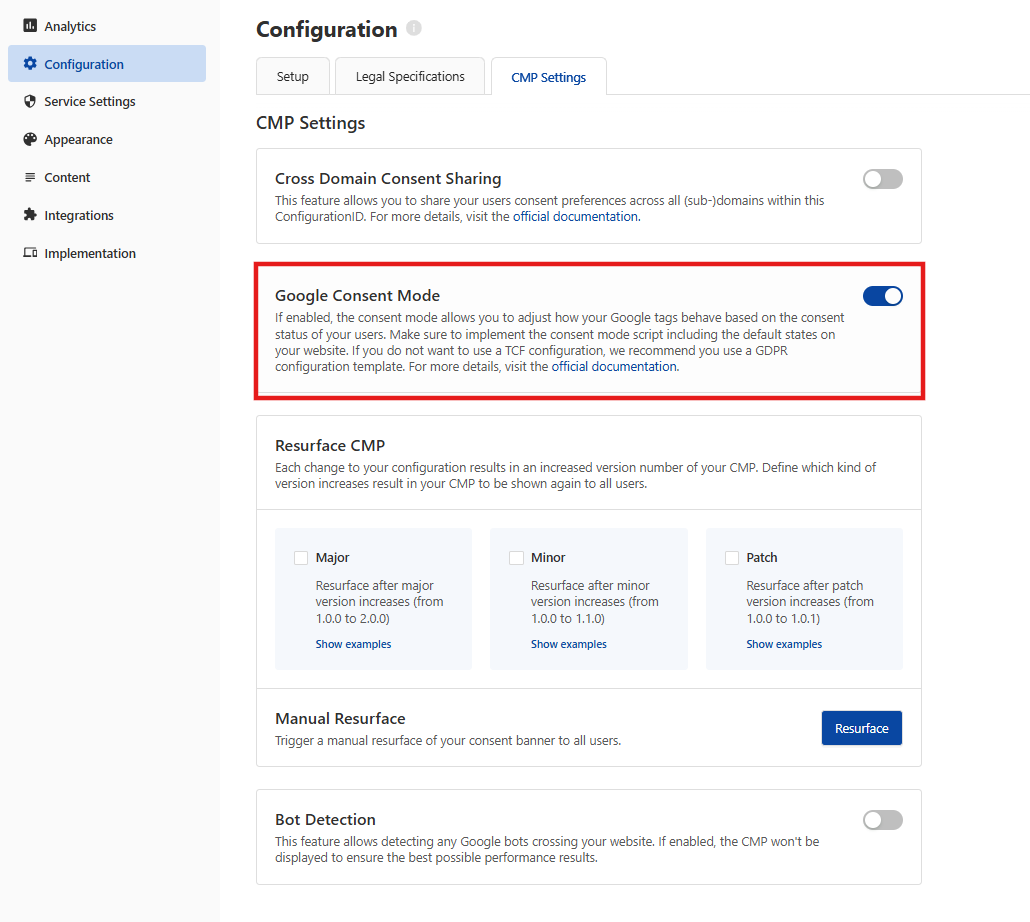Click the Analytics bar chart icon
The image size is (1030, 922).
[30, 26]
